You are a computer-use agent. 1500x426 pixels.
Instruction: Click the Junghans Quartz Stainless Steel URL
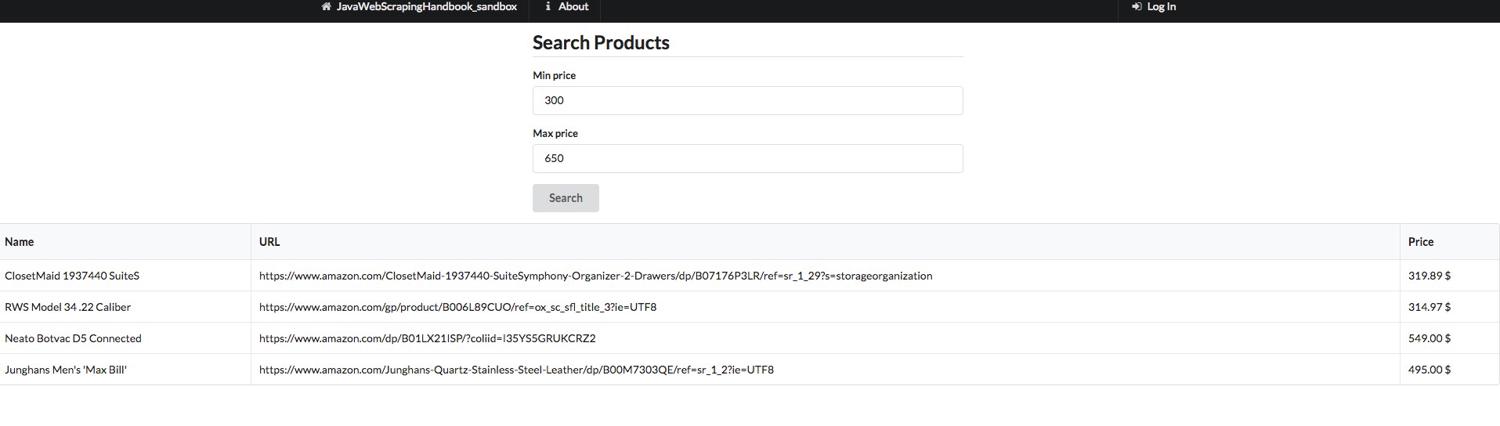pyautogui.click(x=516, y=370)
